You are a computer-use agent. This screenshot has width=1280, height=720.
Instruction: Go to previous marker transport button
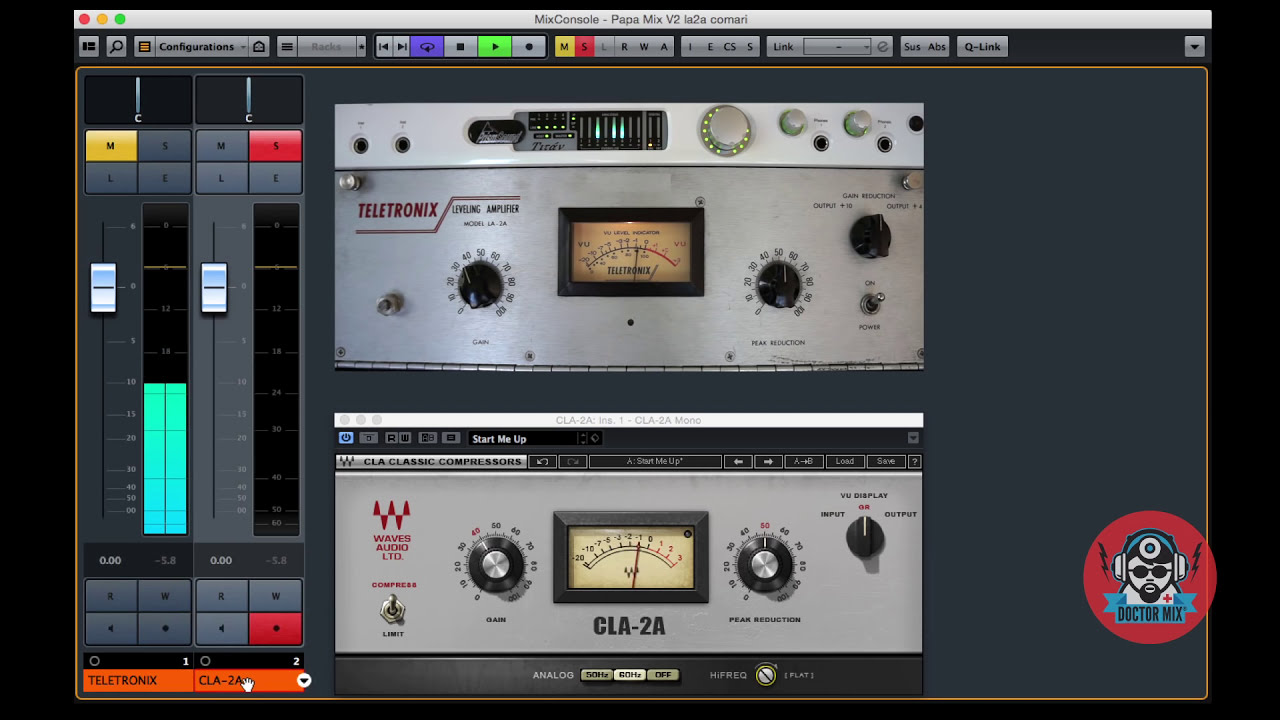(x=384, y=47)
